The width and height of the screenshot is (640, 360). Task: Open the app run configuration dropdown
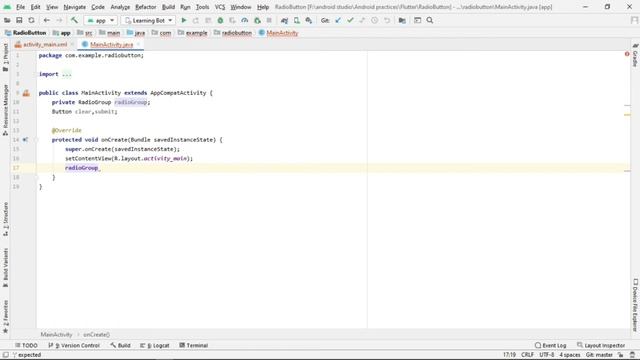click(100, 20)
